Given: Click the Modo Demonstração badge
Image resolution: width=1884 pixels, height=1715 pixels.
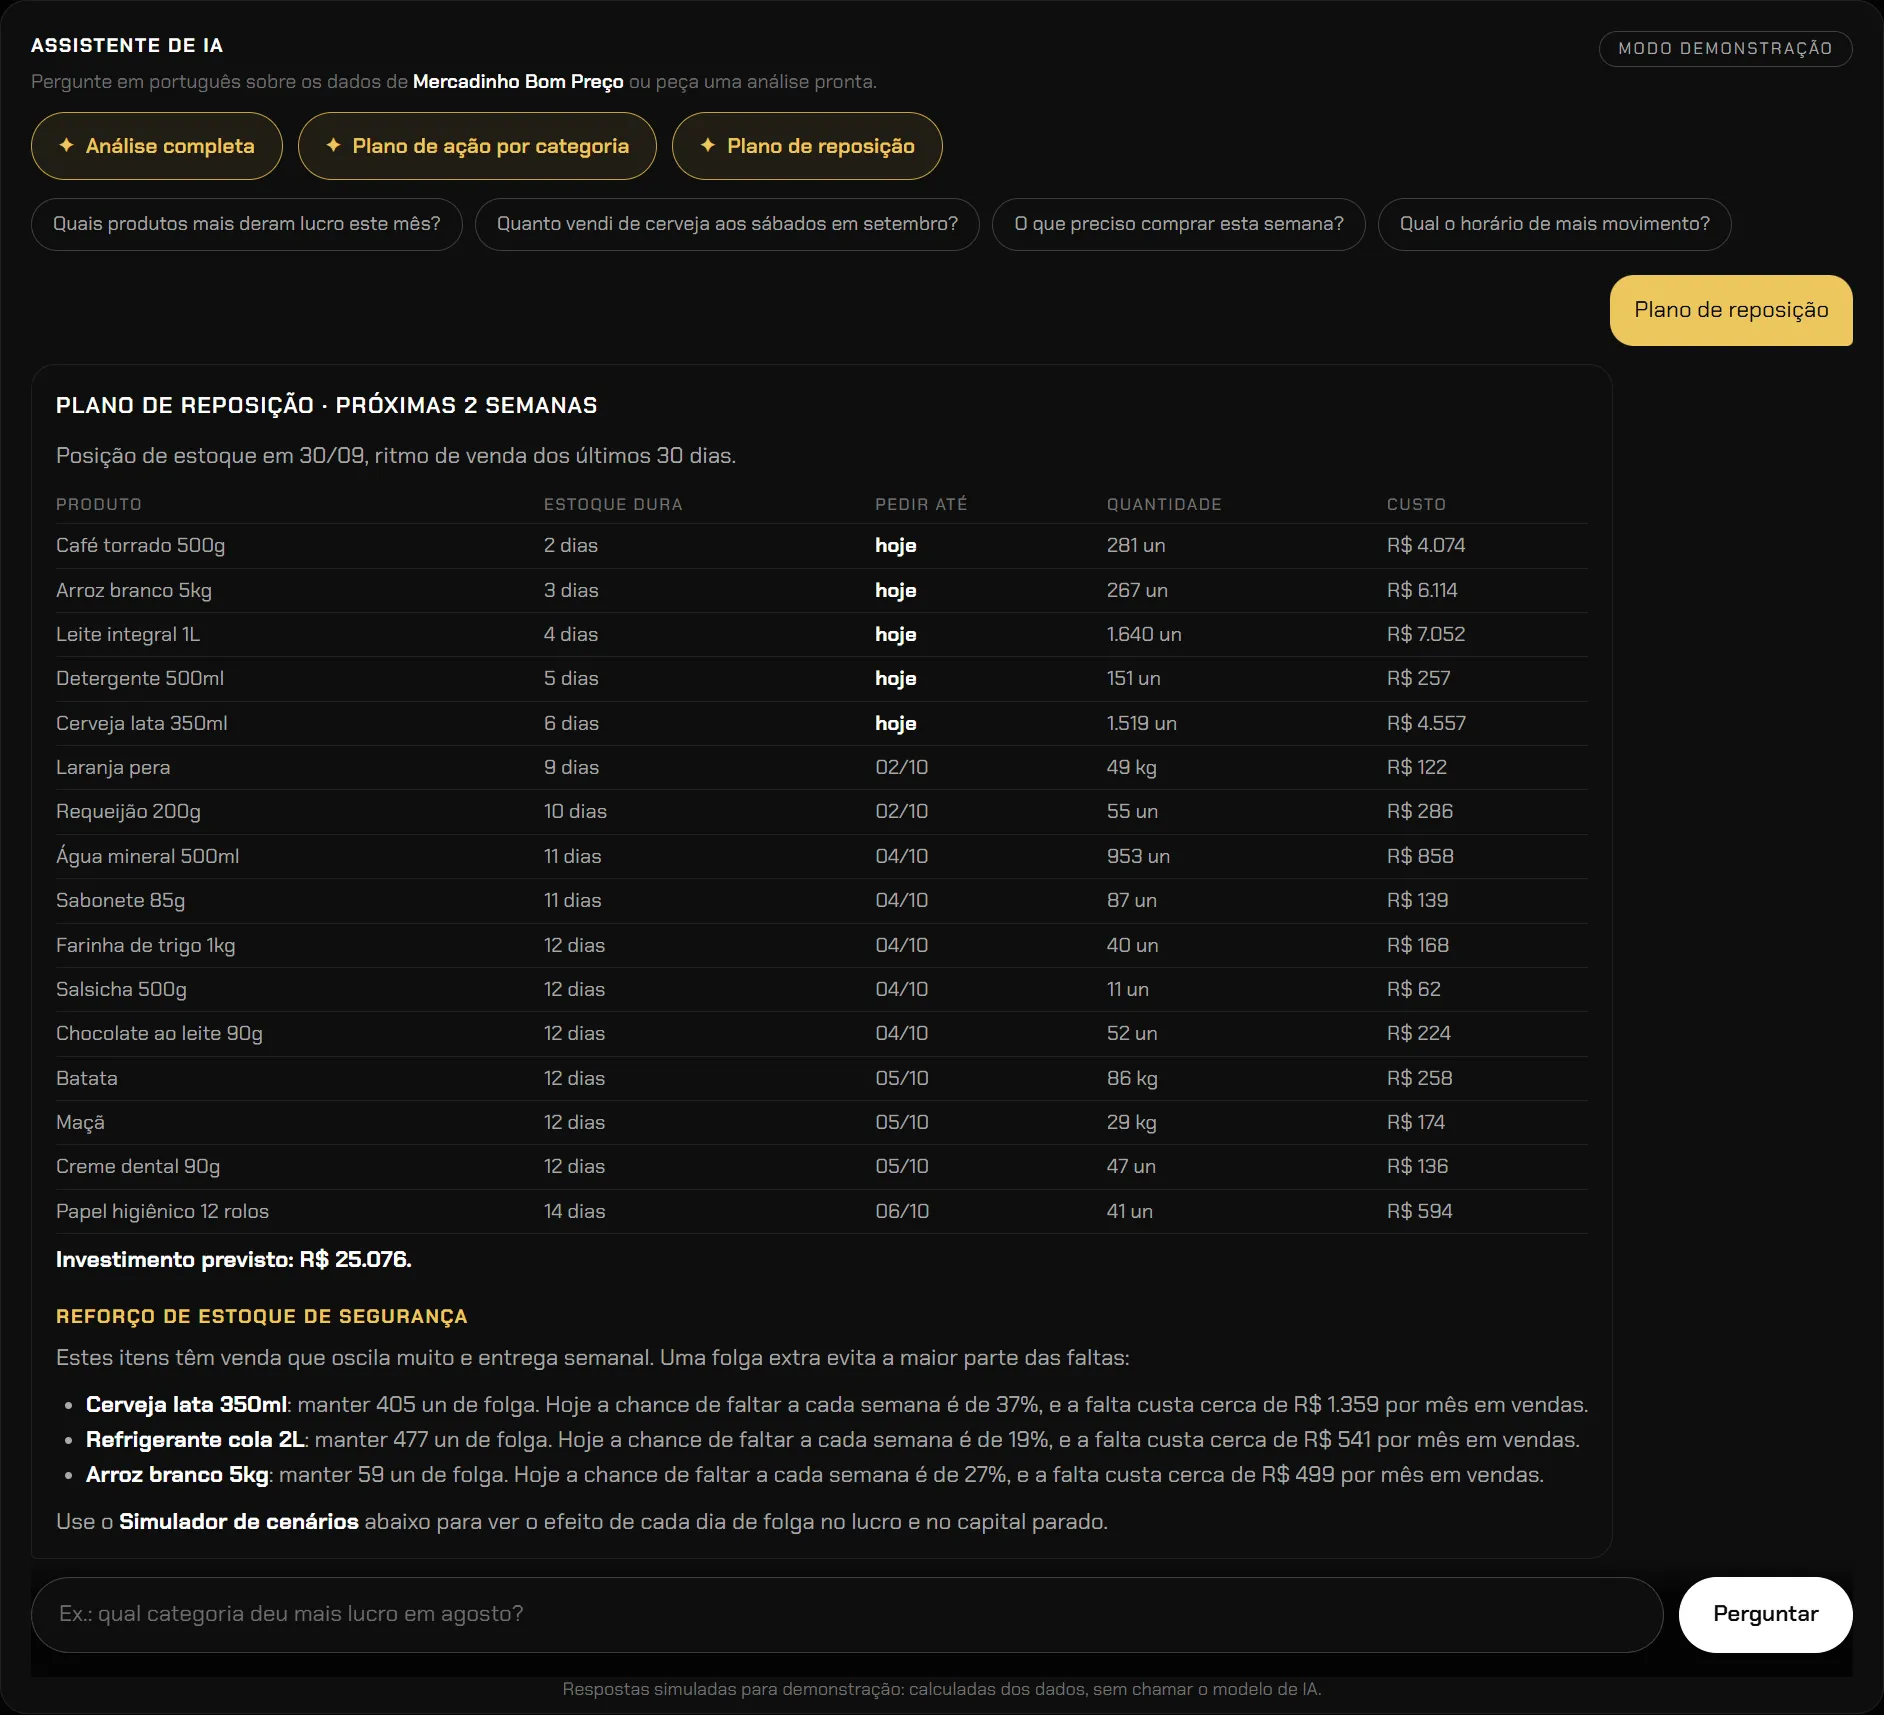Looking at the screenshot, I should click(x=1725, y=48).
